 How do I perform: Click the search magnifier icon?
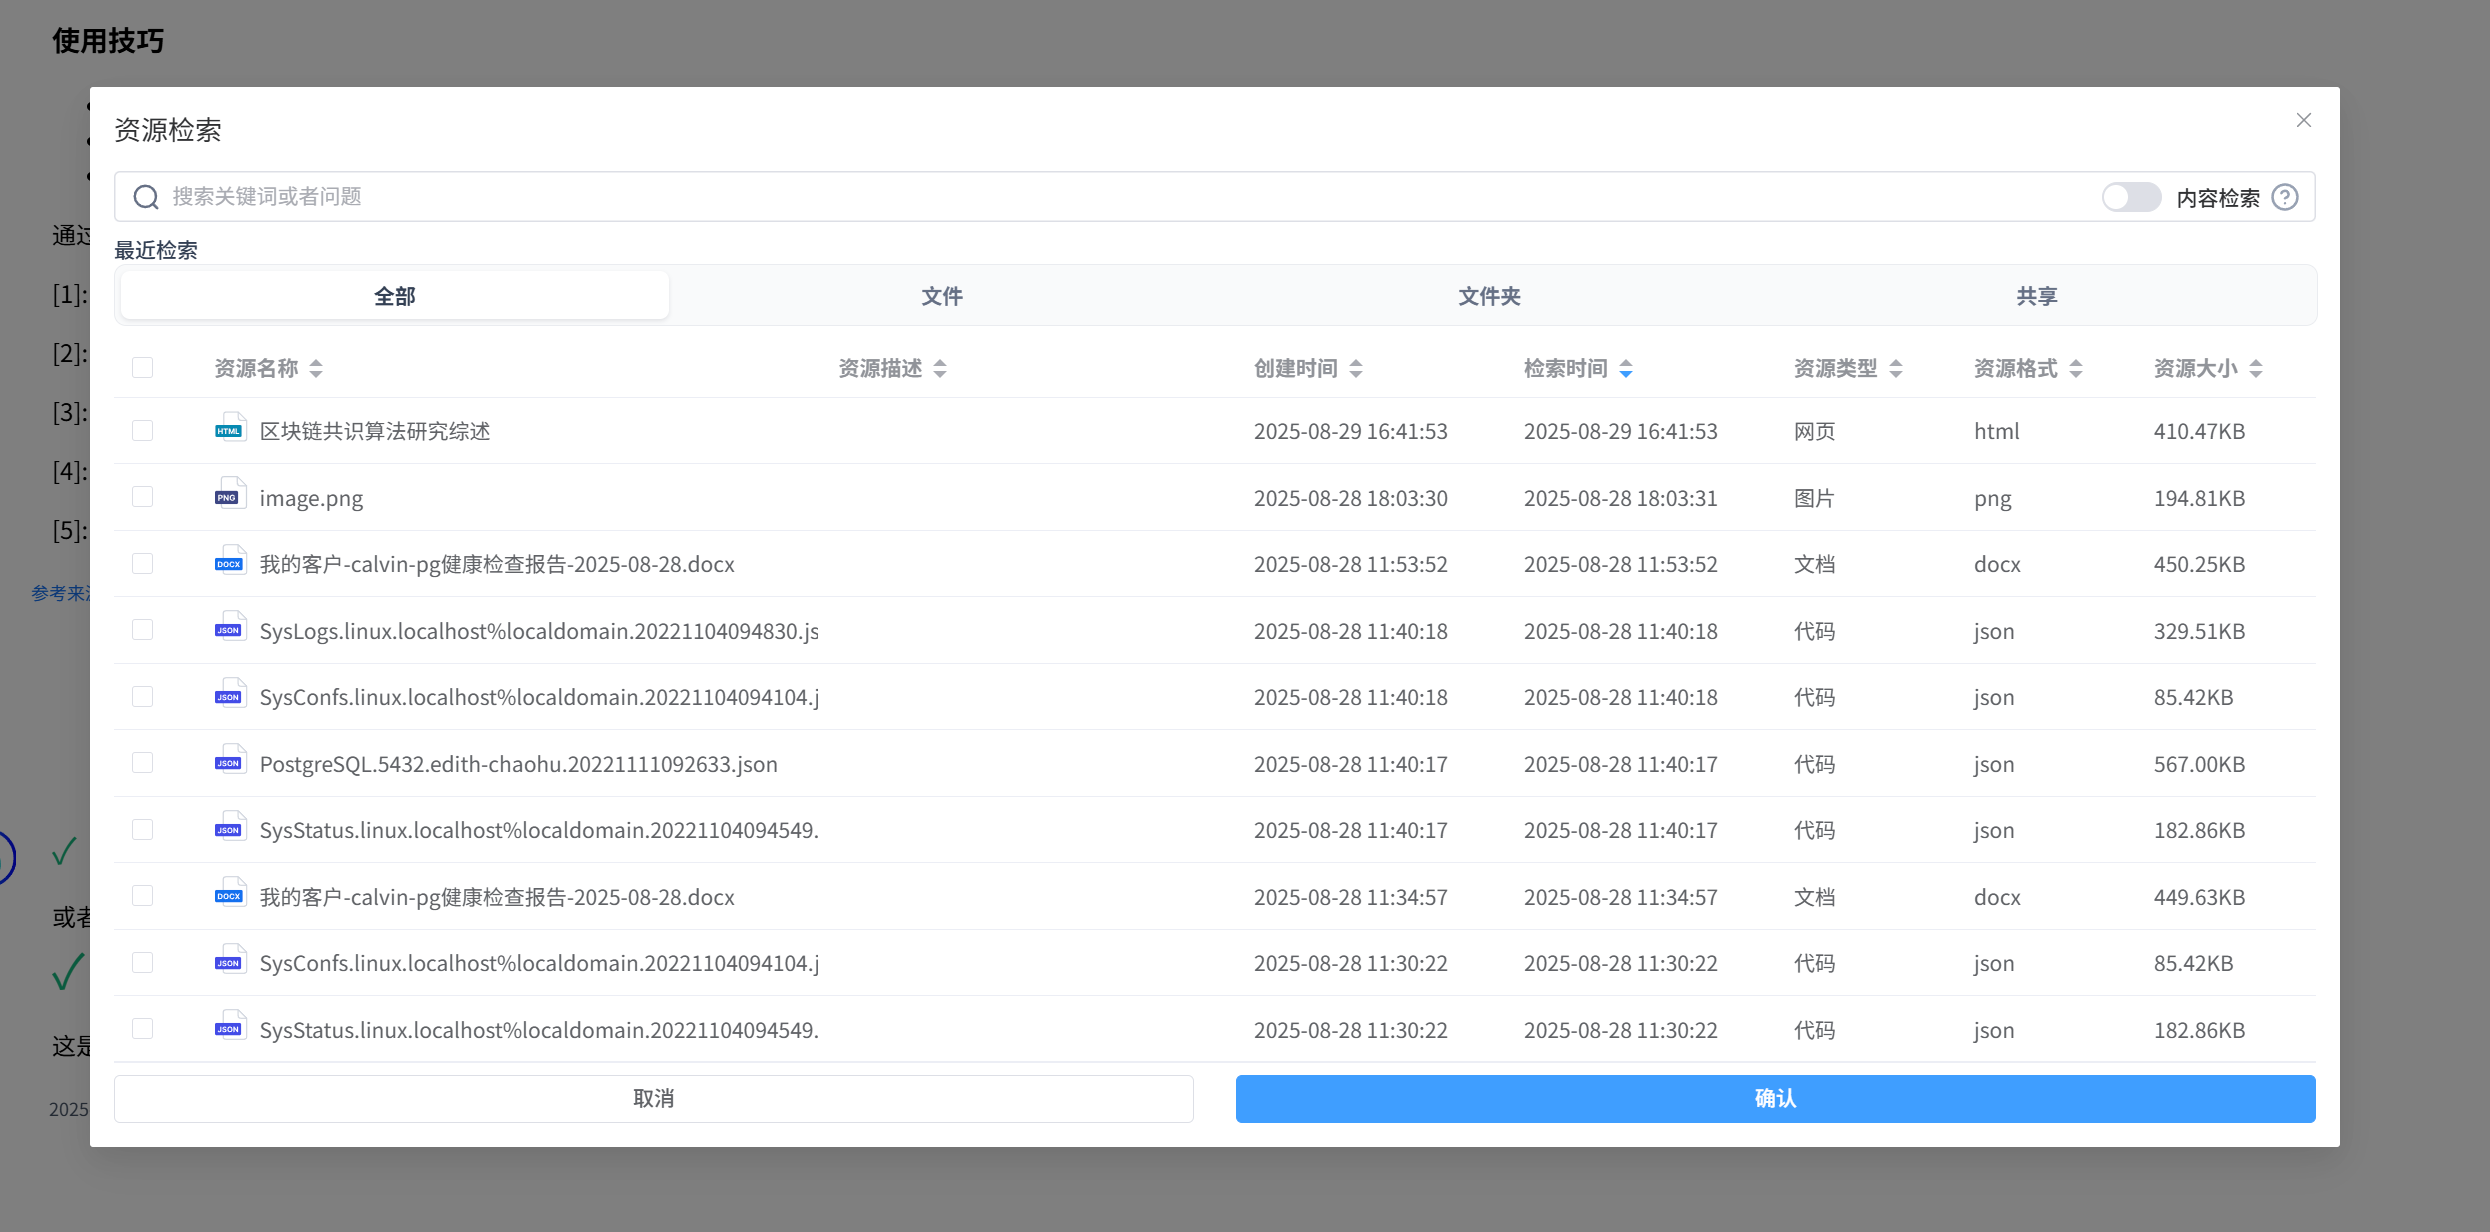coord(146,197)
